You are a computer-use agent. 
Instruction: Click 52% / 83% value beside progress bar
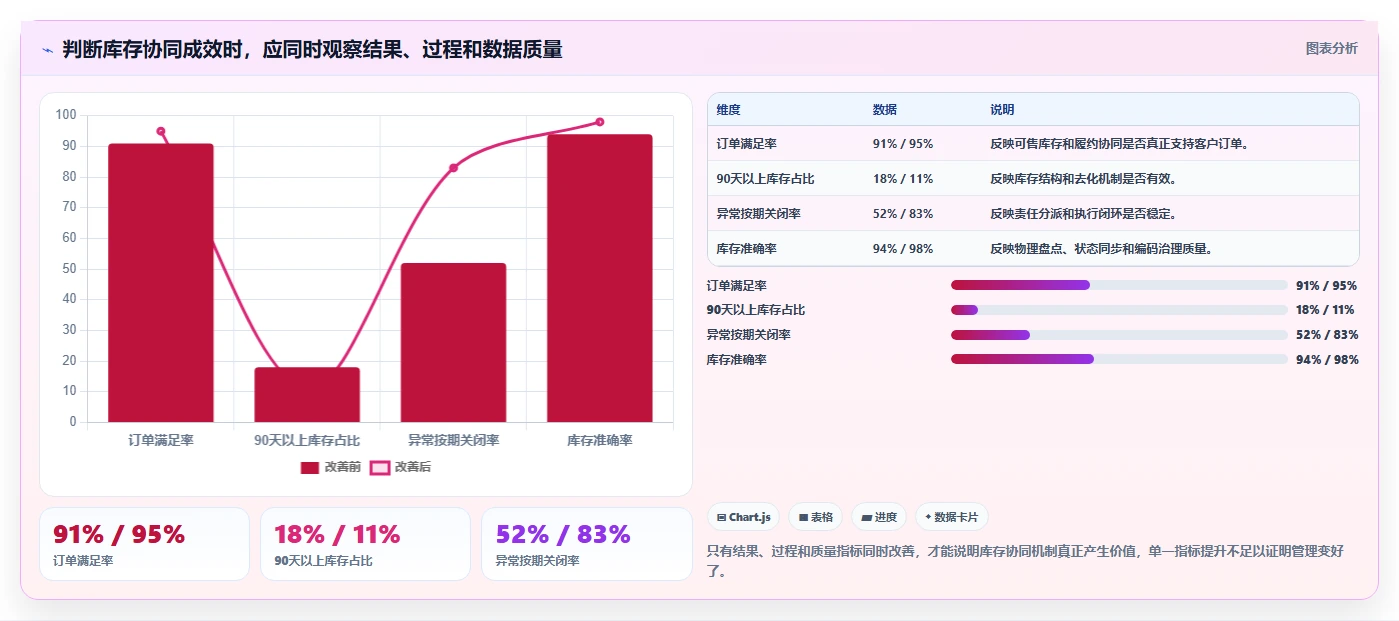(1327, 335)
